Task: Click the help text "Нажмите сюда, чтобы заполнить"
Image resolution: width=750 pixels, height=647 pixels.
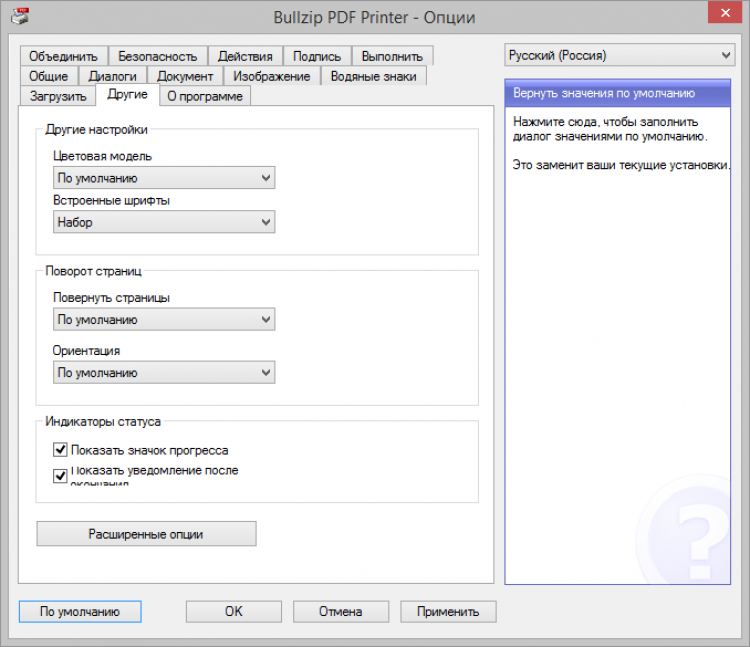Action: pyautogui.click(x=606, y=122)
